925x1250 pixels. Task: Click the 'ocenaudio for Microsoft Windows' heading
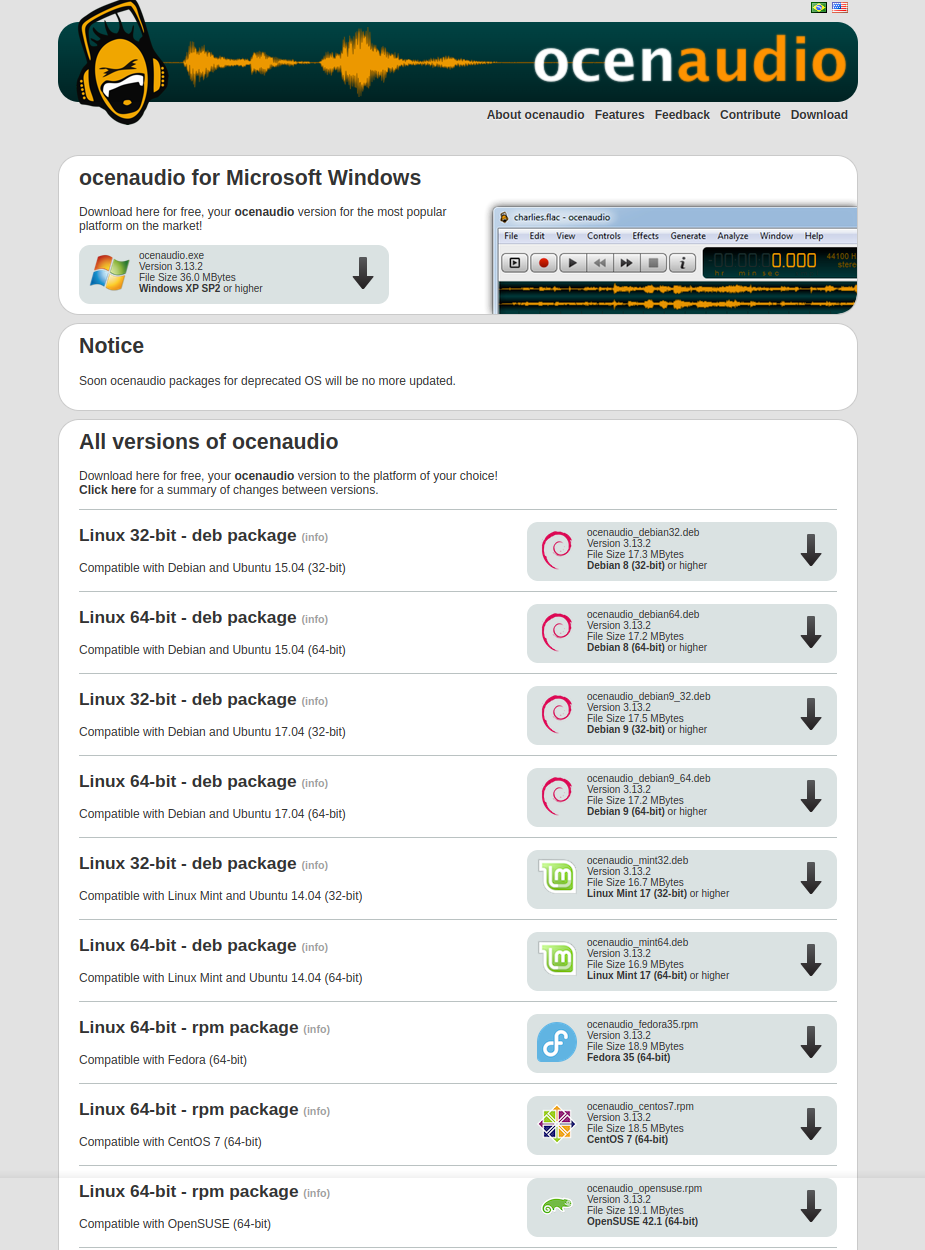pyautogui.click(x=250, y=178)
